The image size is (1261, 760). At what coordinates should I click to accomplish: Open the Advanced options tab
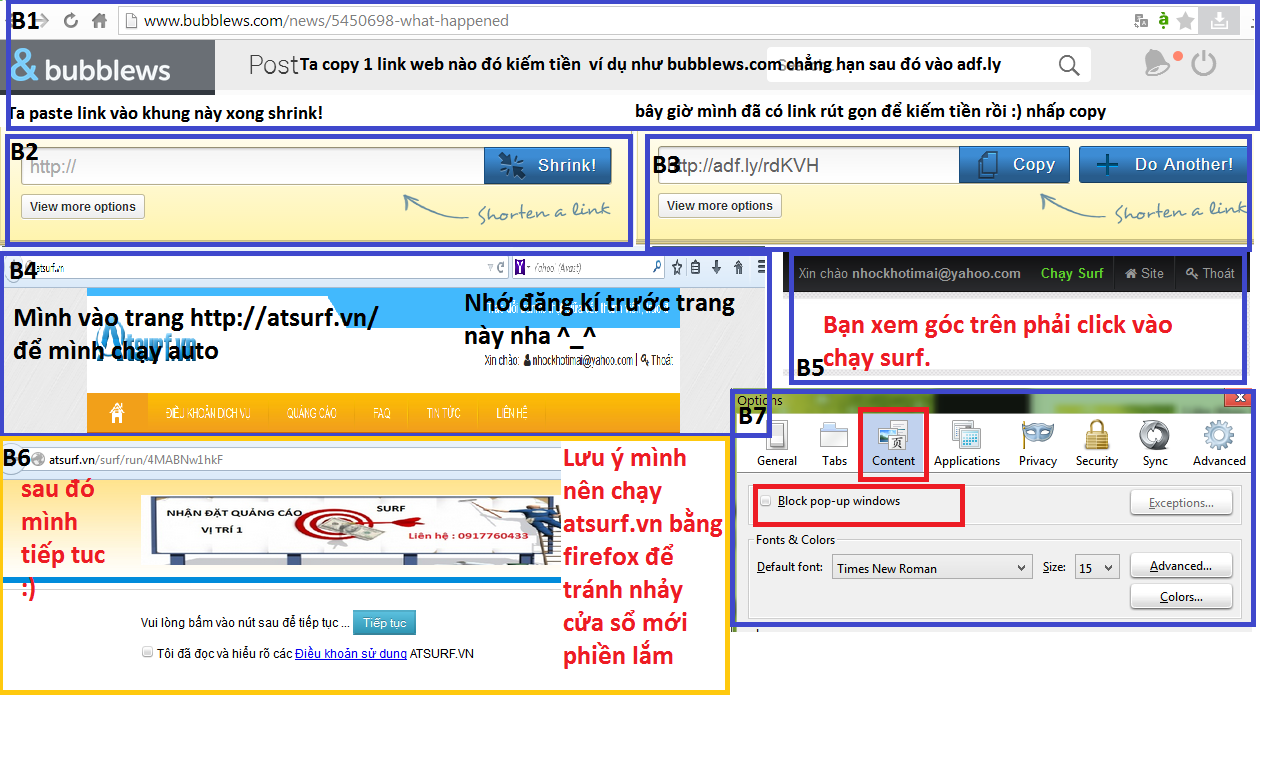tap(1219, 443)
